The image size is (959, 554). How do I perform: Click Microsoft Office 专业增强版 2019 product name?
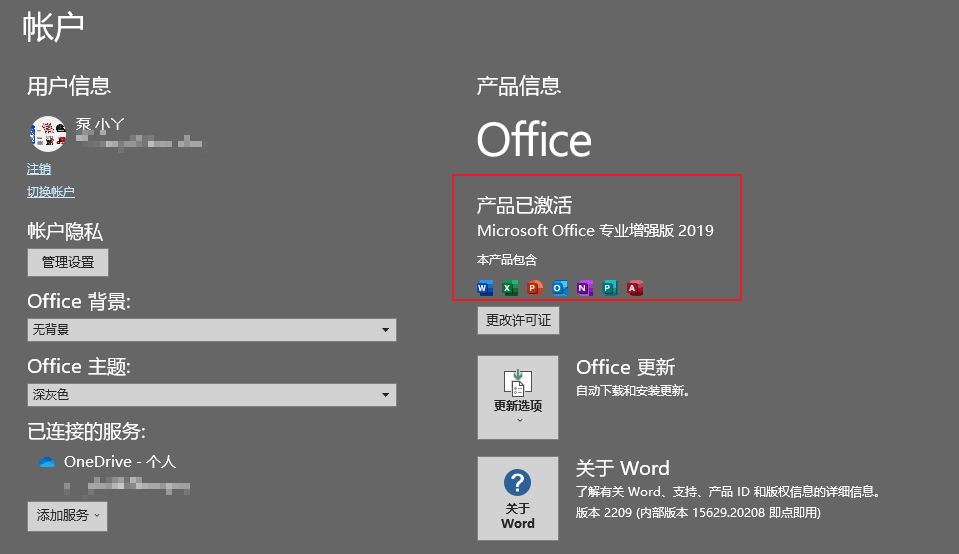595,231
